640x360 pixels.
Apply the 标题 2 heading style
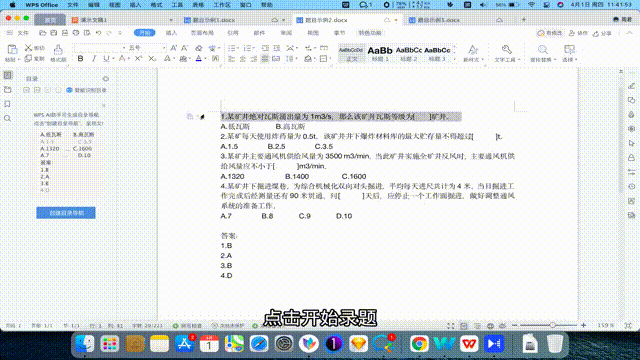coord(409,53)
